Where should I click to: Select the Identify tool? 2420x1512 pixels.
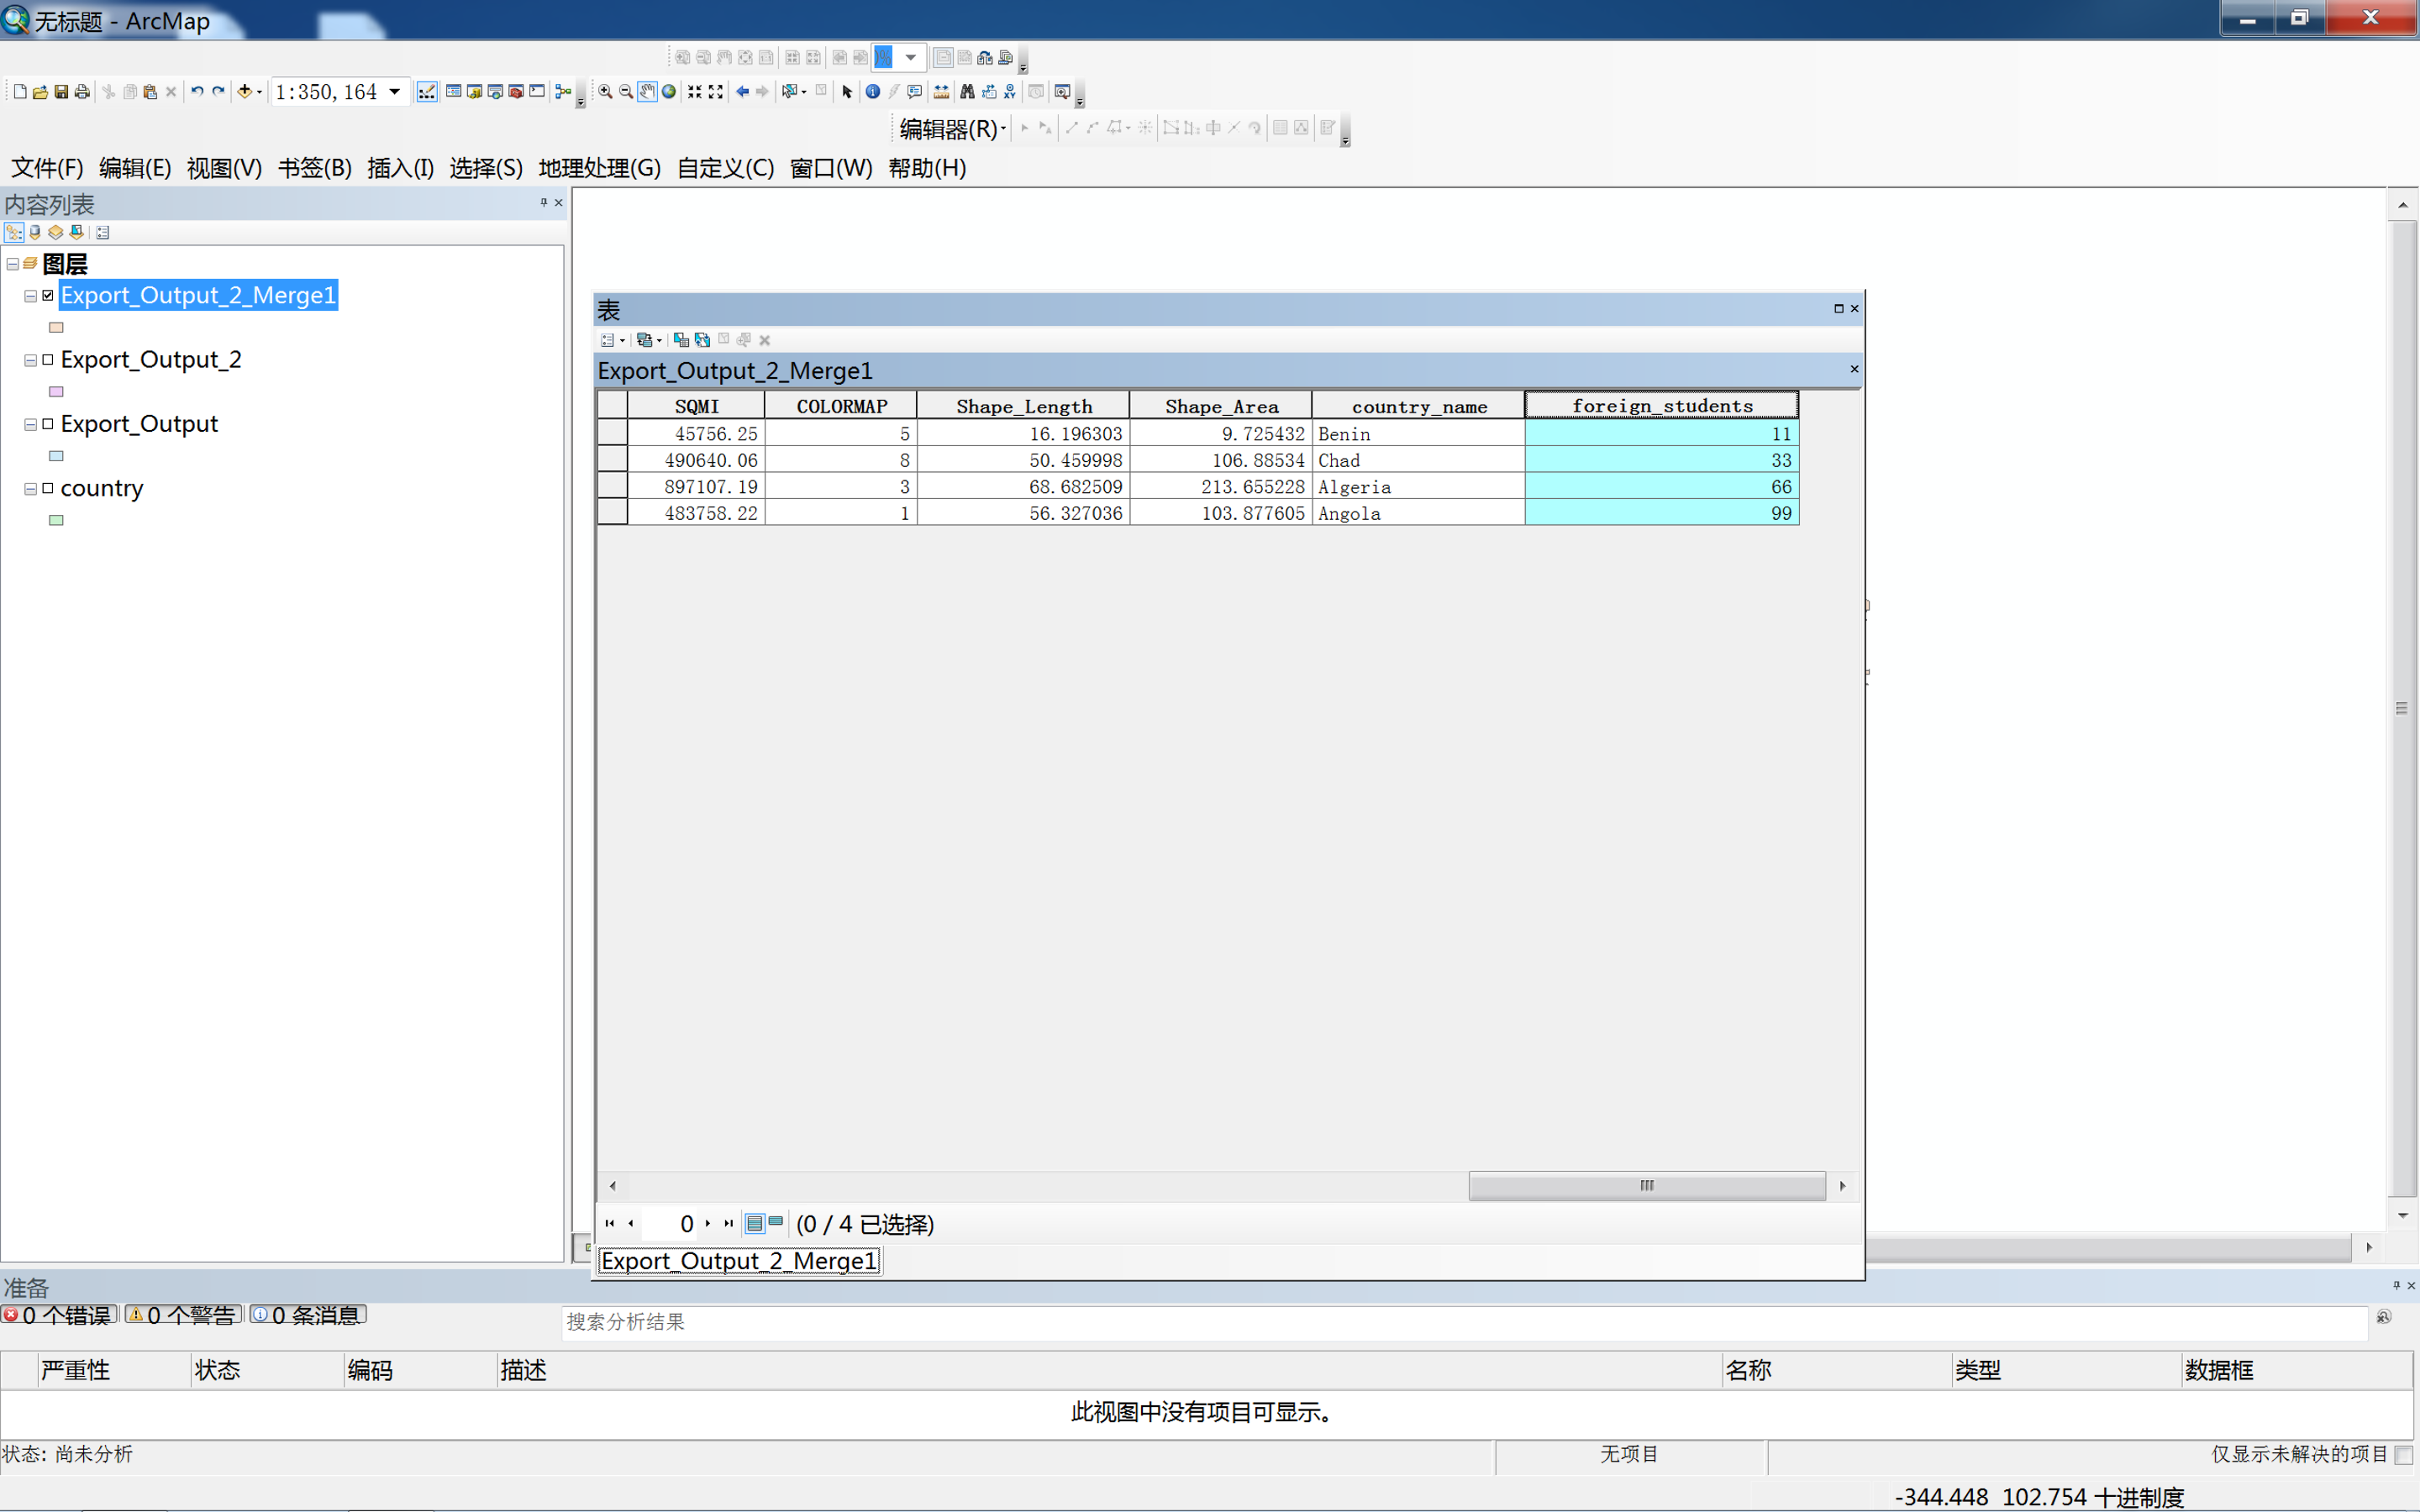coord(872,92)
